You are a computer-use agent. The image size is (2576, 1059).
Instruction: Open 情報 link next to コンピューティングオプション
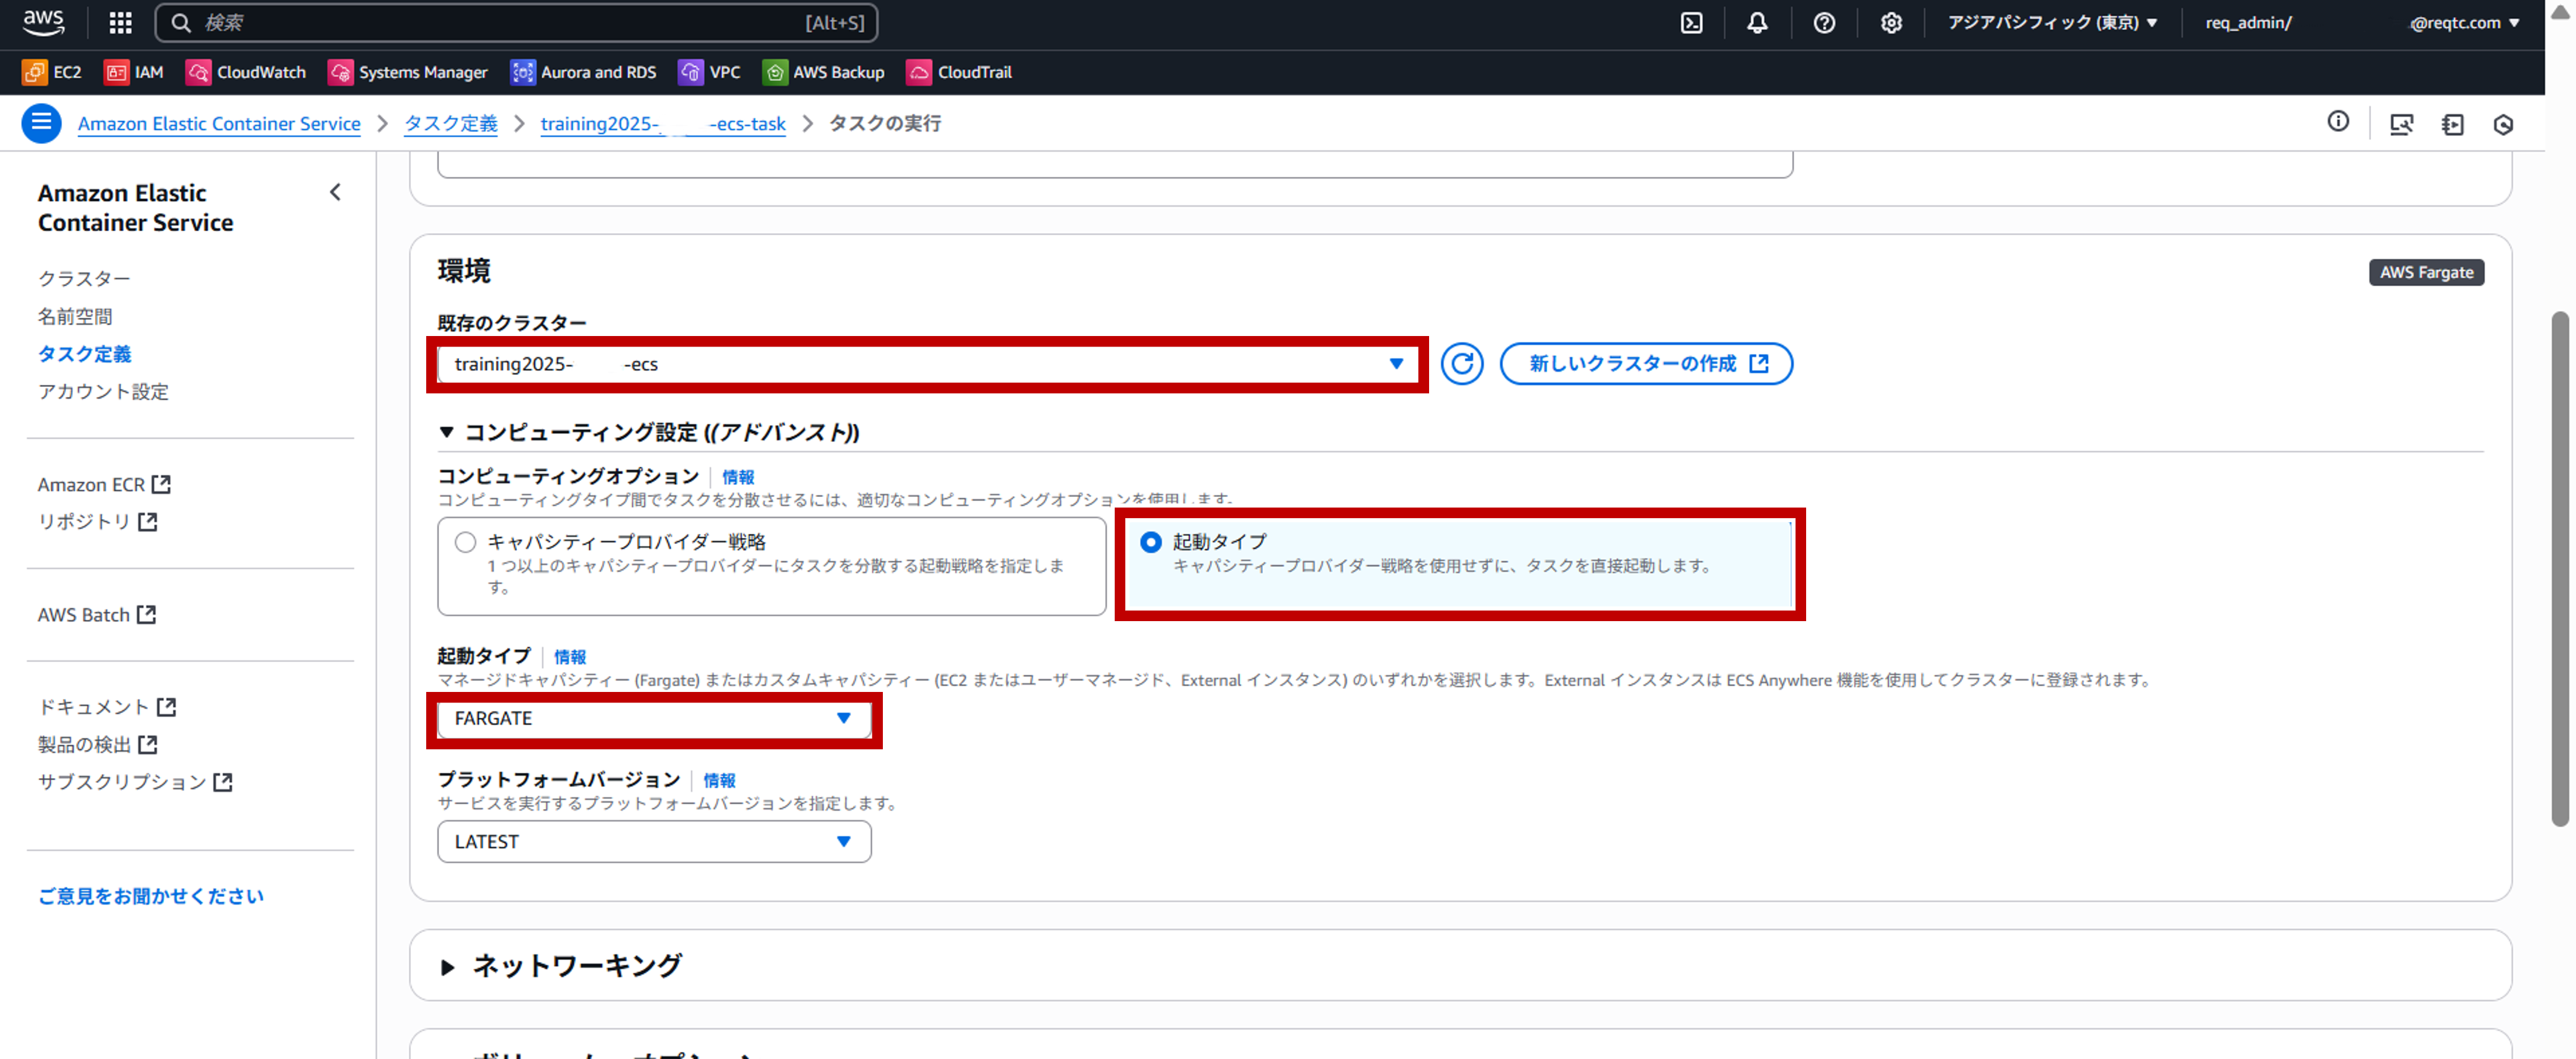(738, 477)
